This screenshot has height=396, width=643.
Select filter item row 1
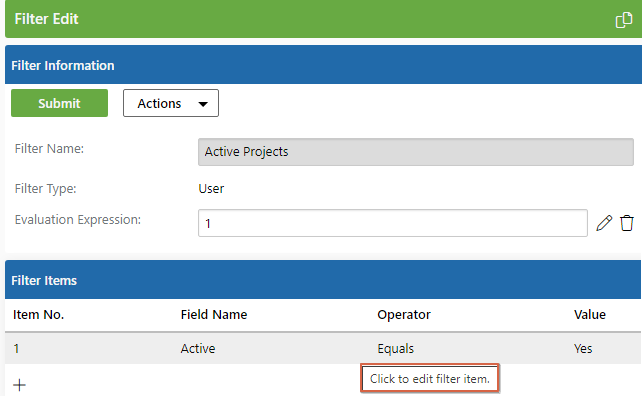click(x=323, y=348)
